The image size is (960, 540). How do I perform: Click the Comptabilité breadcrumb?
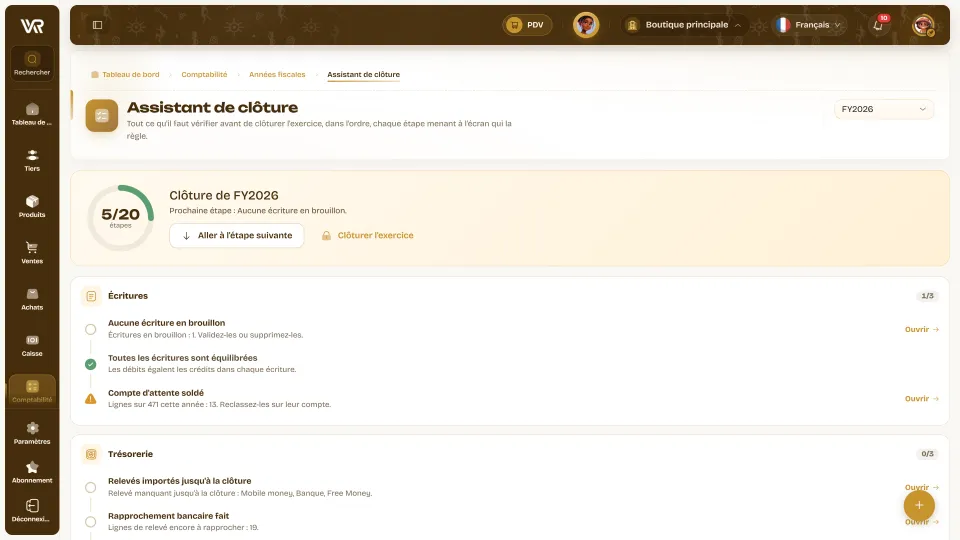(x=204, y=75)
